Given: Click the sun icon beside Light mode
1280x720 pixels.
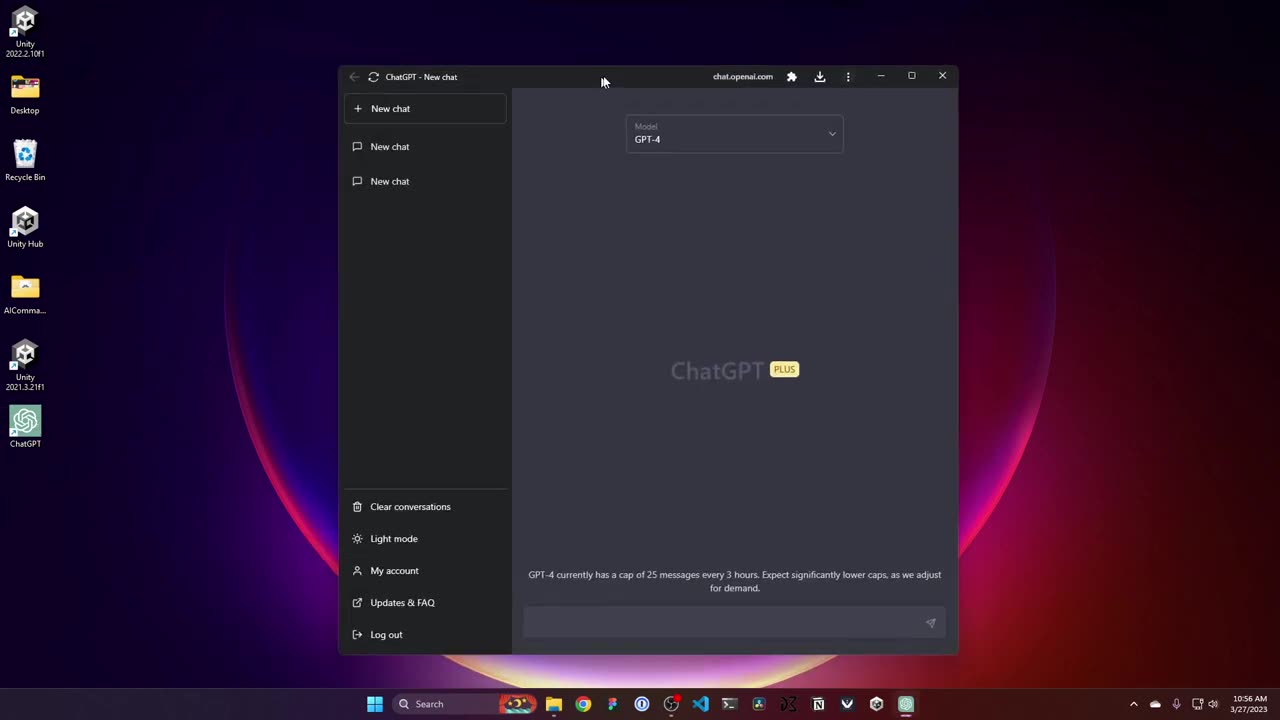Looking at the screenshot, I should pos(357,539).
